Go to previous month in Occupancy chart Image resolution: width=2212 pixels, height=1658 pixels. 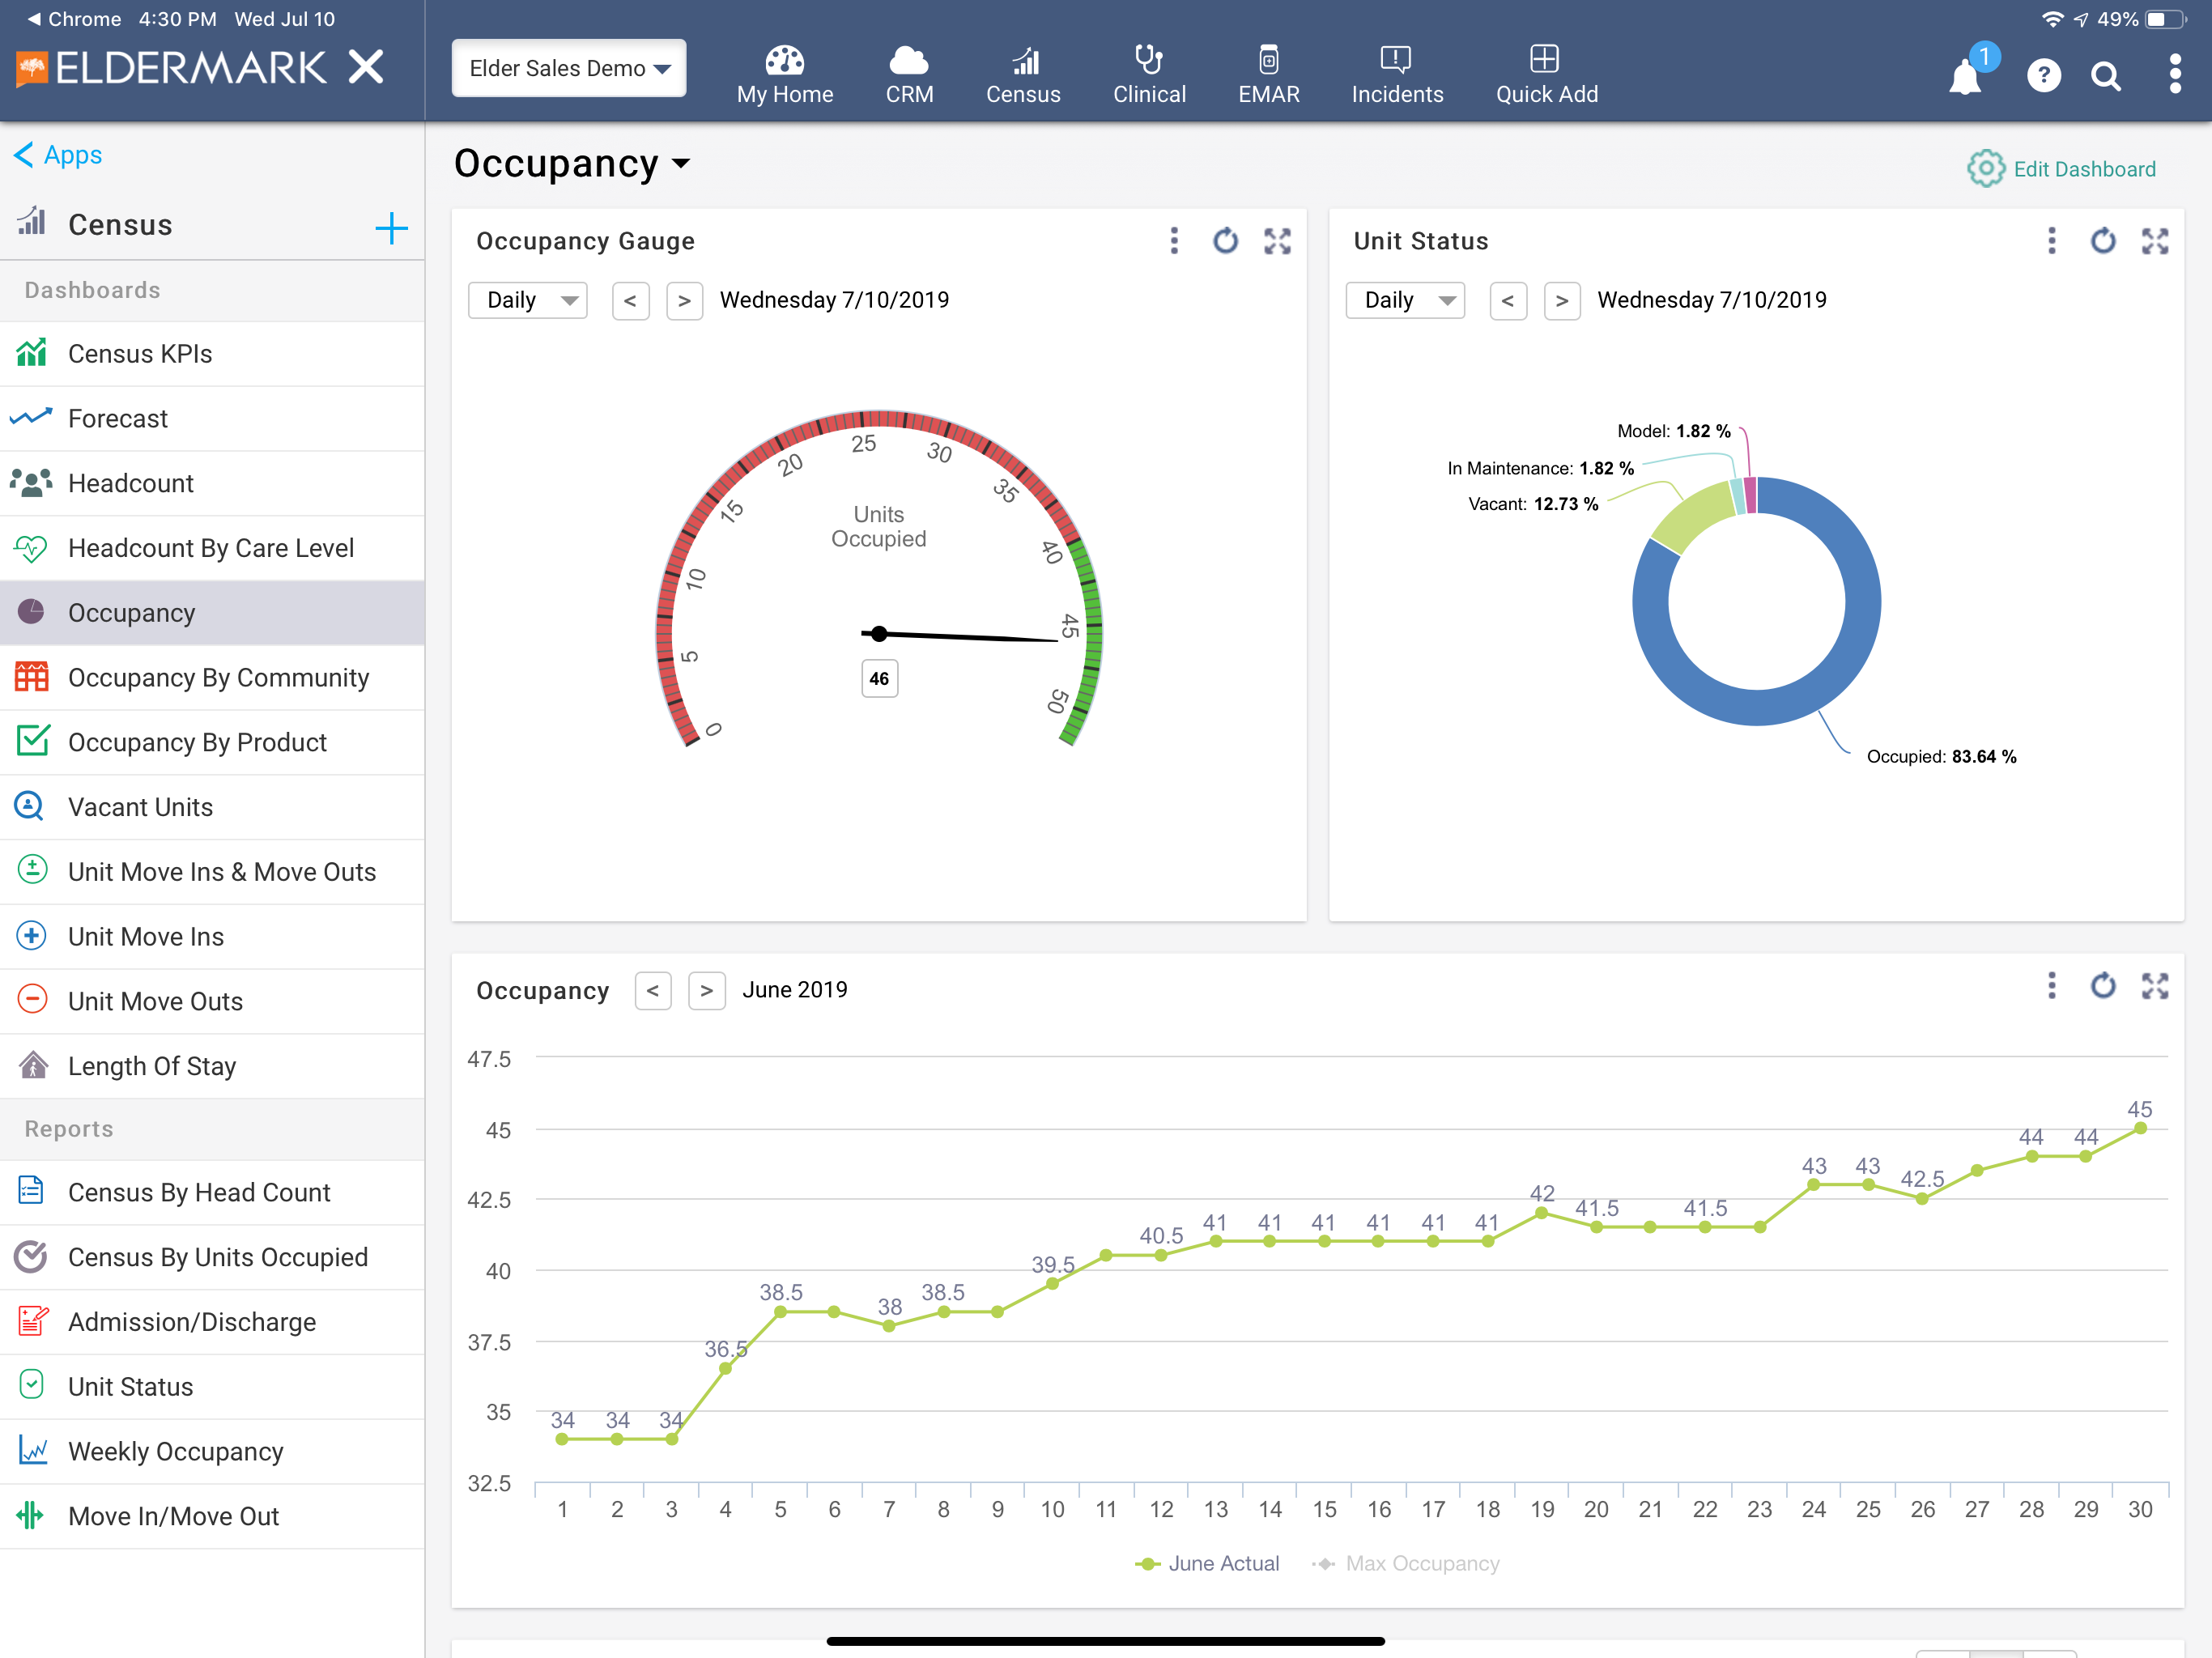(653, 990)
